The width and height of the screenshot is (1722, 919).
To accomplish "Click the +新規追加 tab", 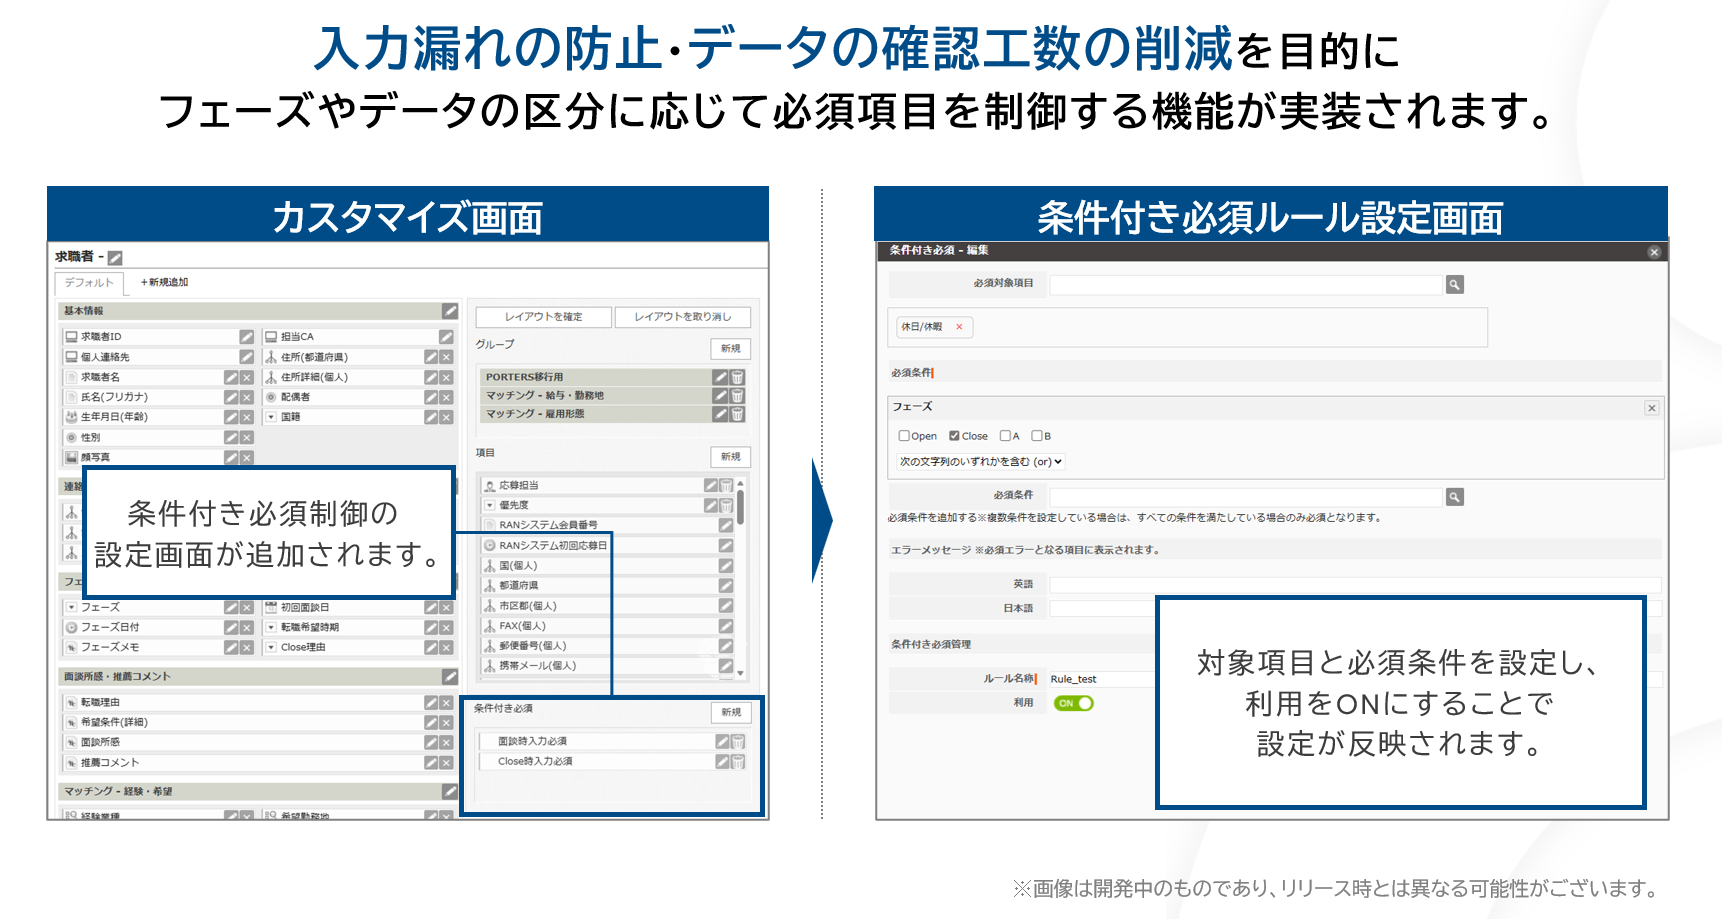I will [x=165, y=282].
